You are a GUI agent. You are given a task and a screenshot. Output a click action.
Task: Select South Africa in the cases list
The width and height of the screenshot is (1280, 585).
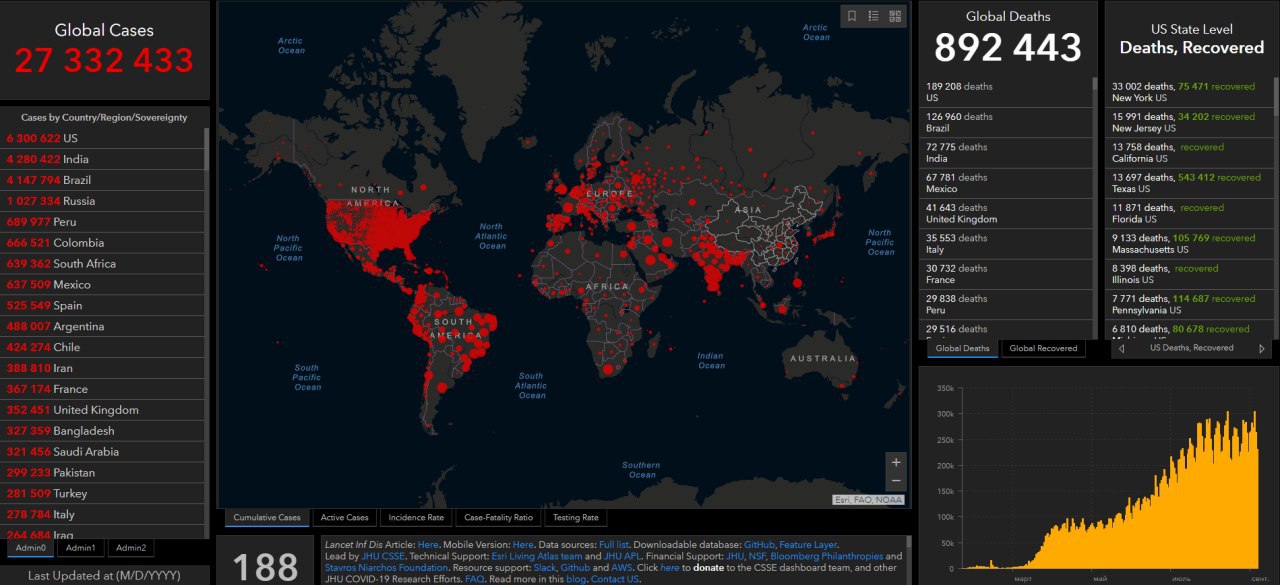[102, 264]
